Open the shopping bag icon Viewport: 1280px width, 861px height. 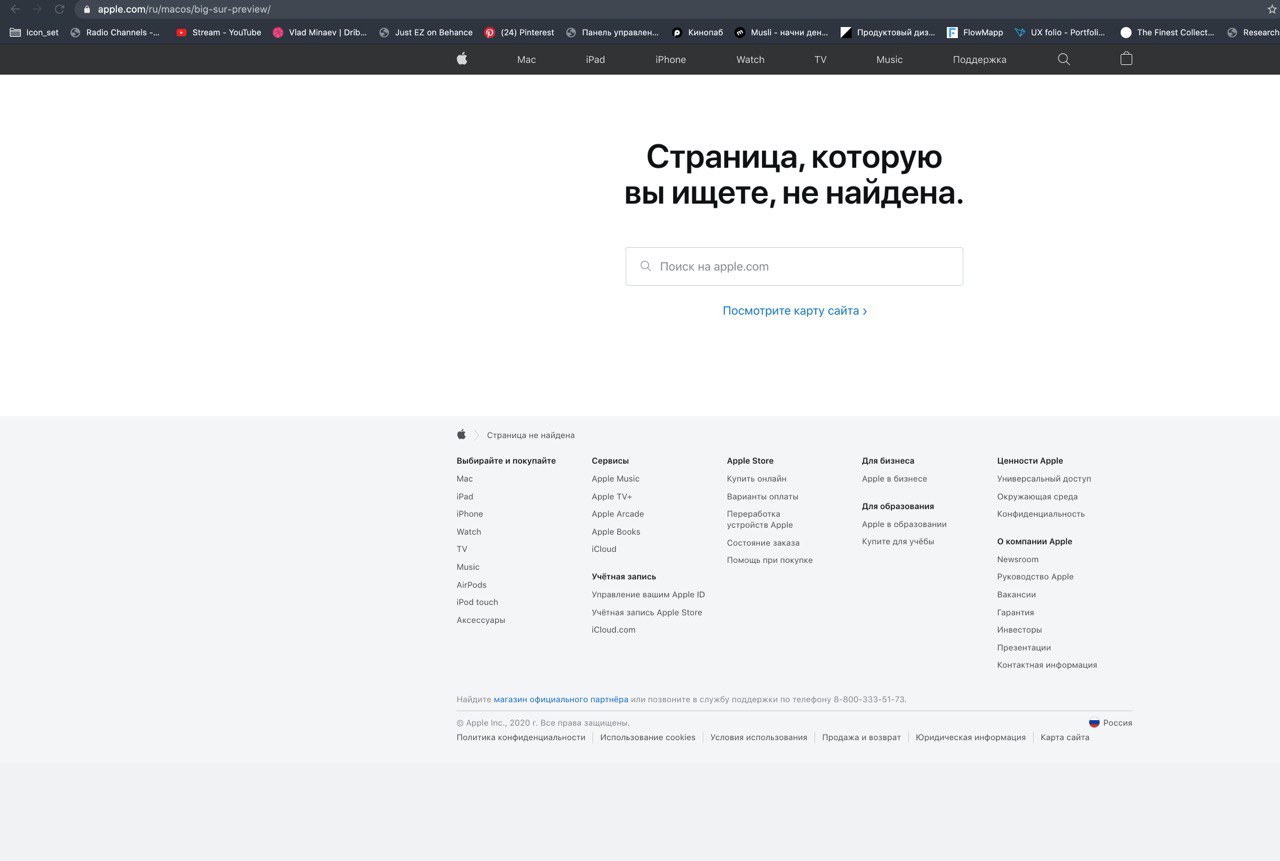click(1126, 59)
